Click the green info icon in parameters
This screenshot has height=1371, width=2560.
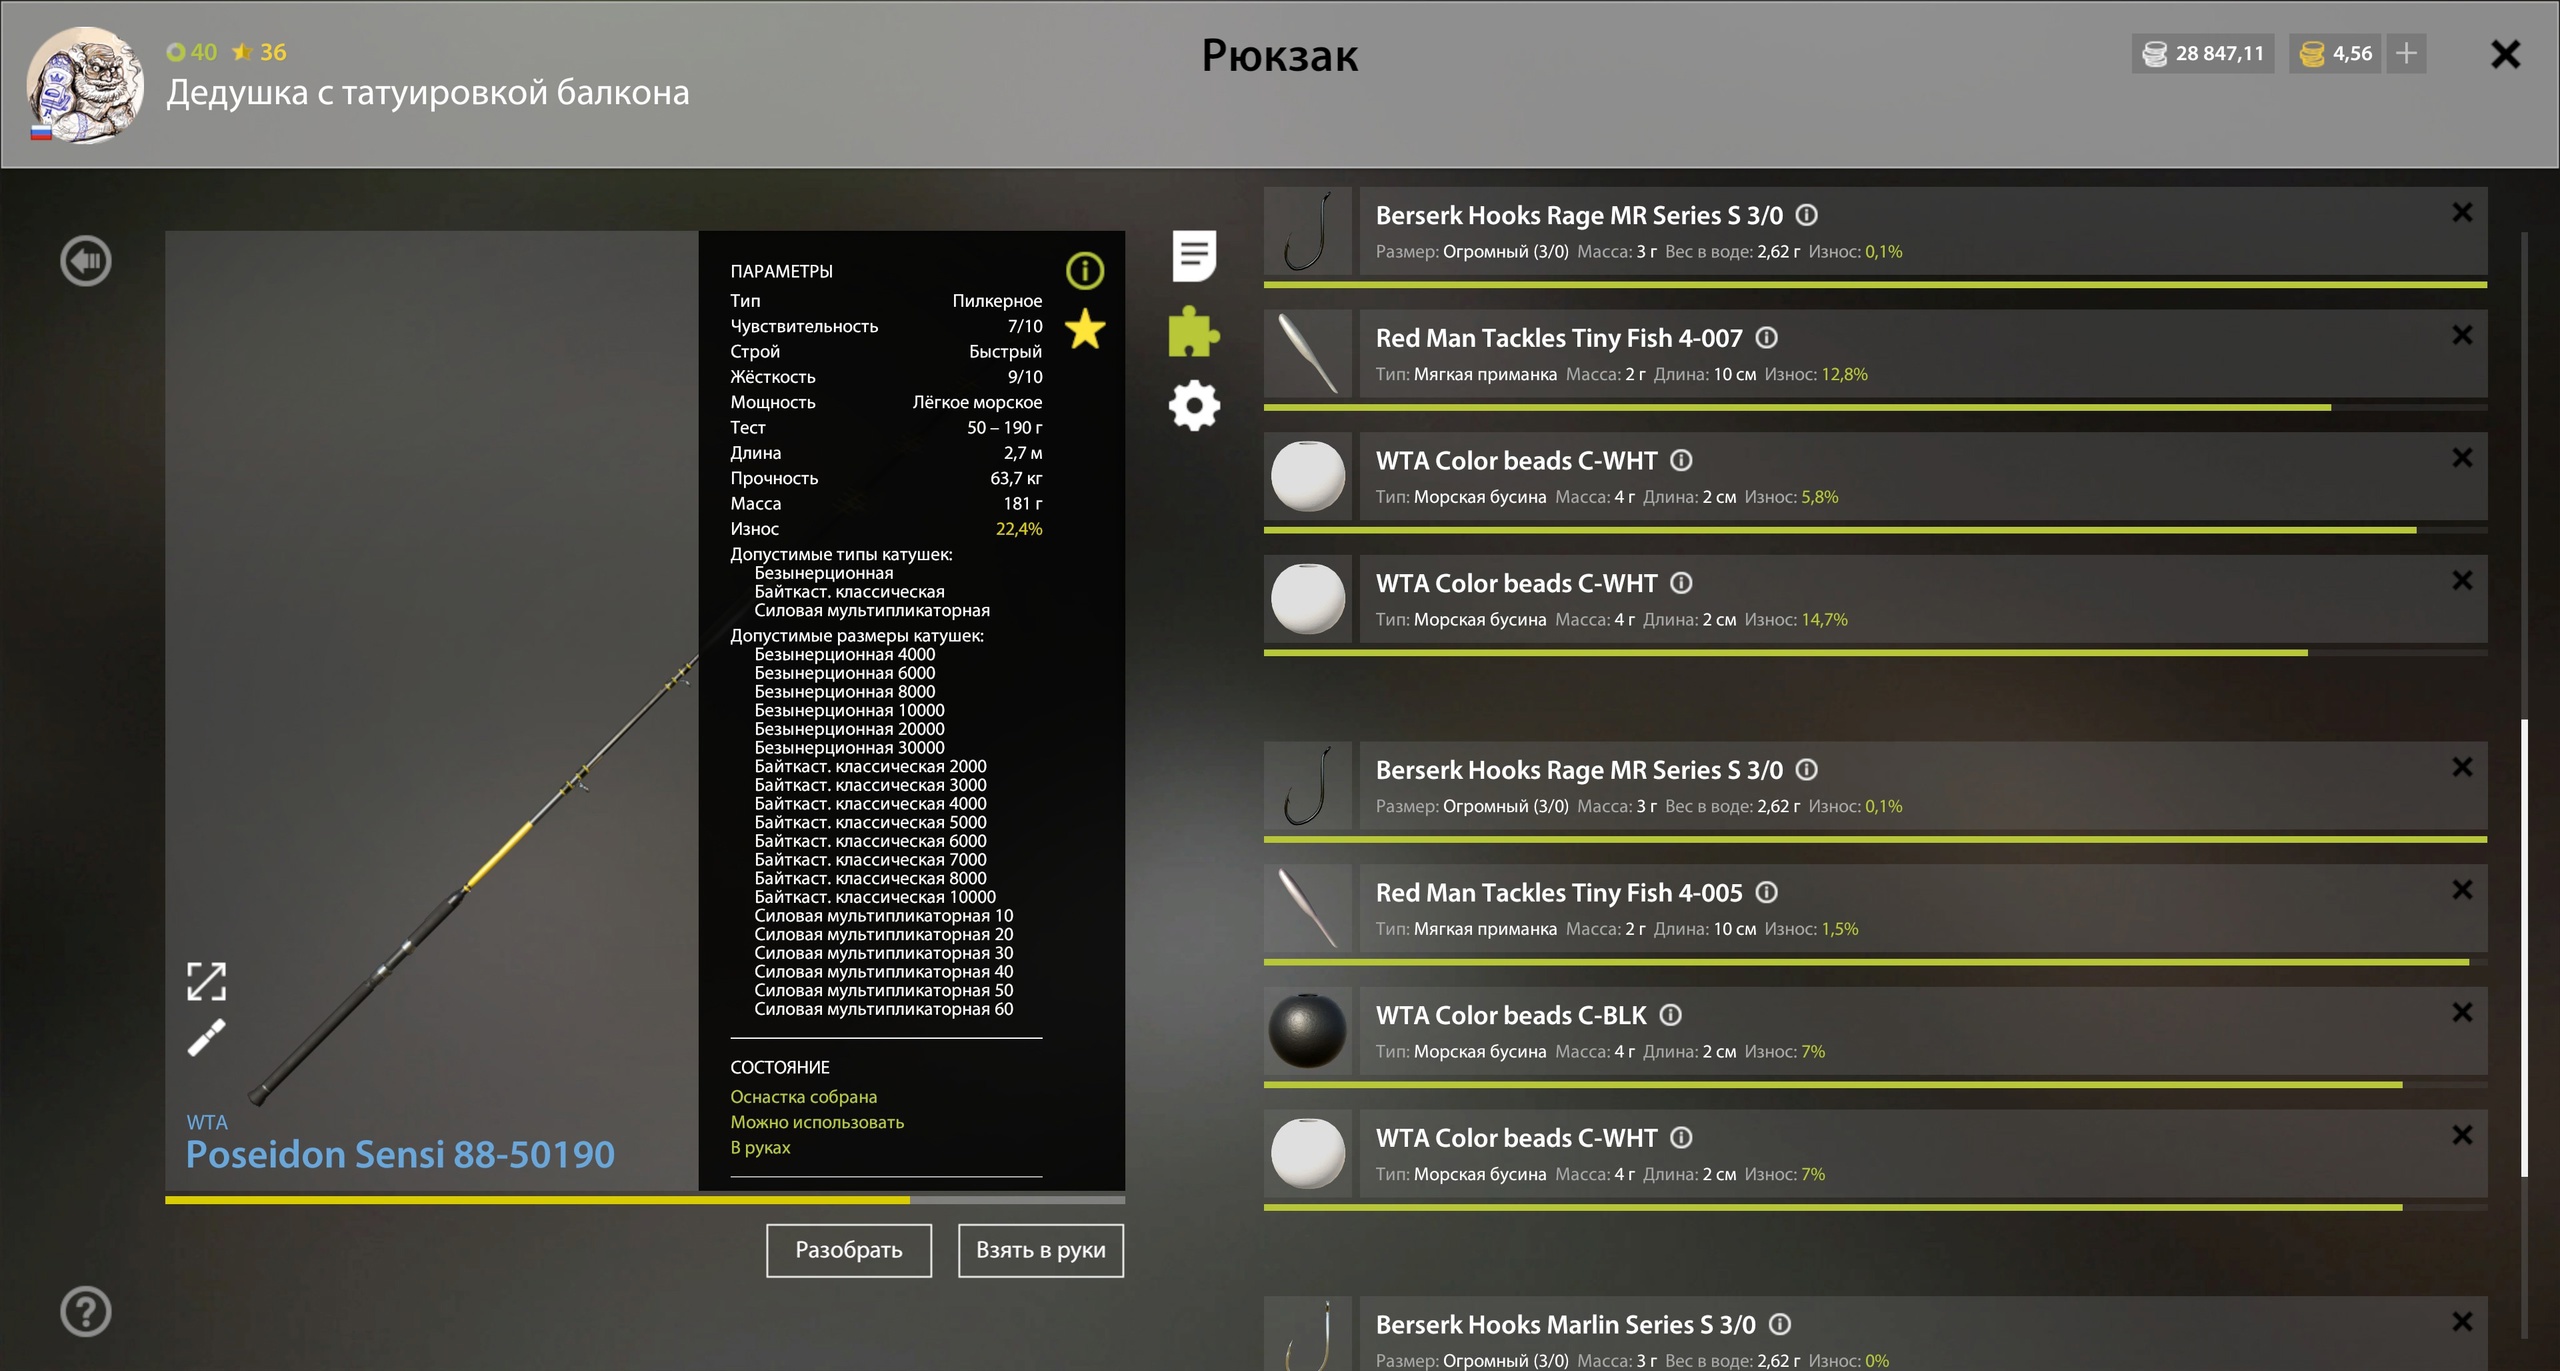coord(1085,270)
